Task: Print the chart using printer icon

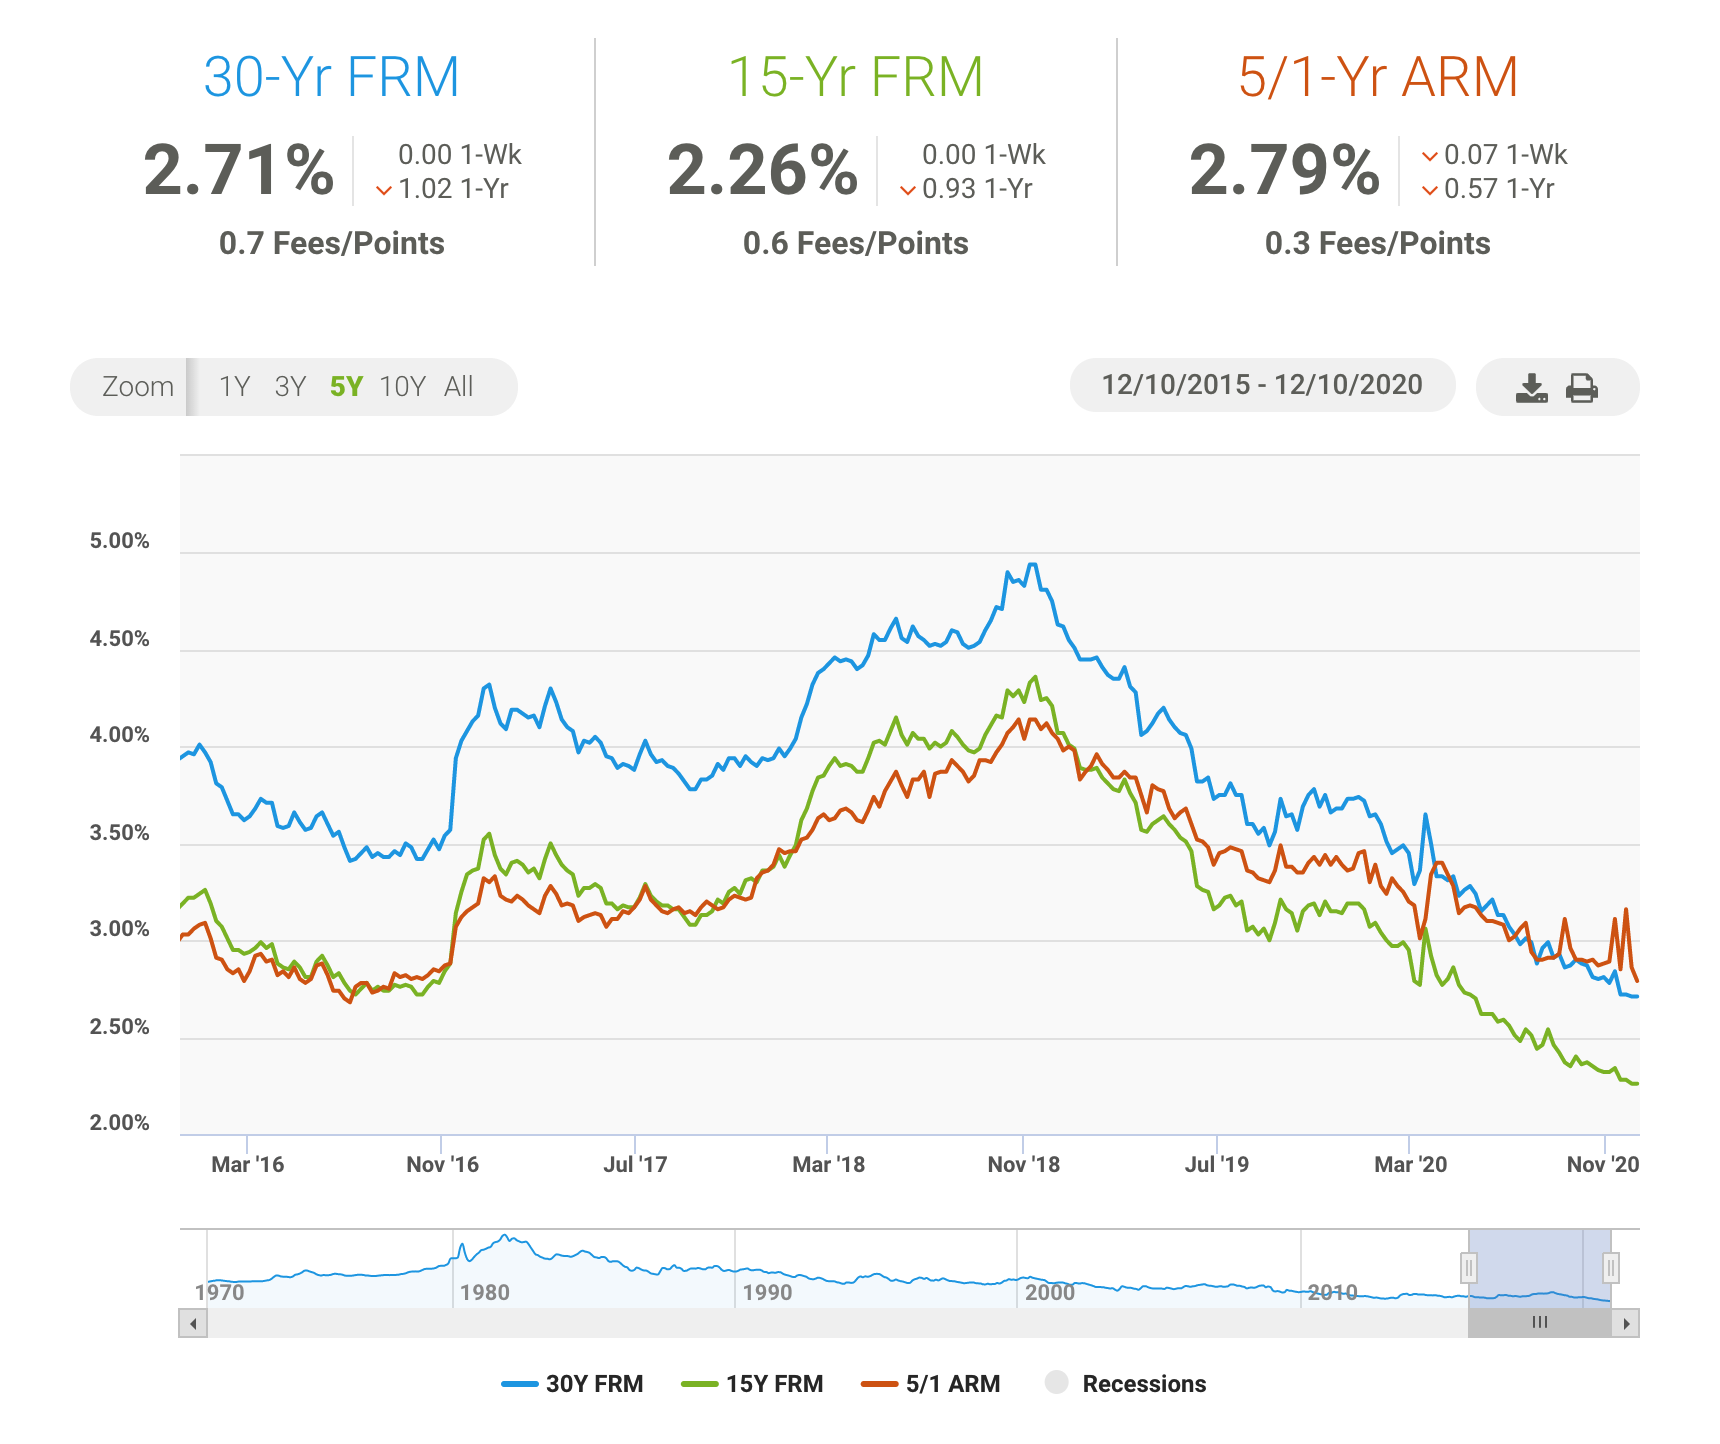Action: tap(1582, 388)
